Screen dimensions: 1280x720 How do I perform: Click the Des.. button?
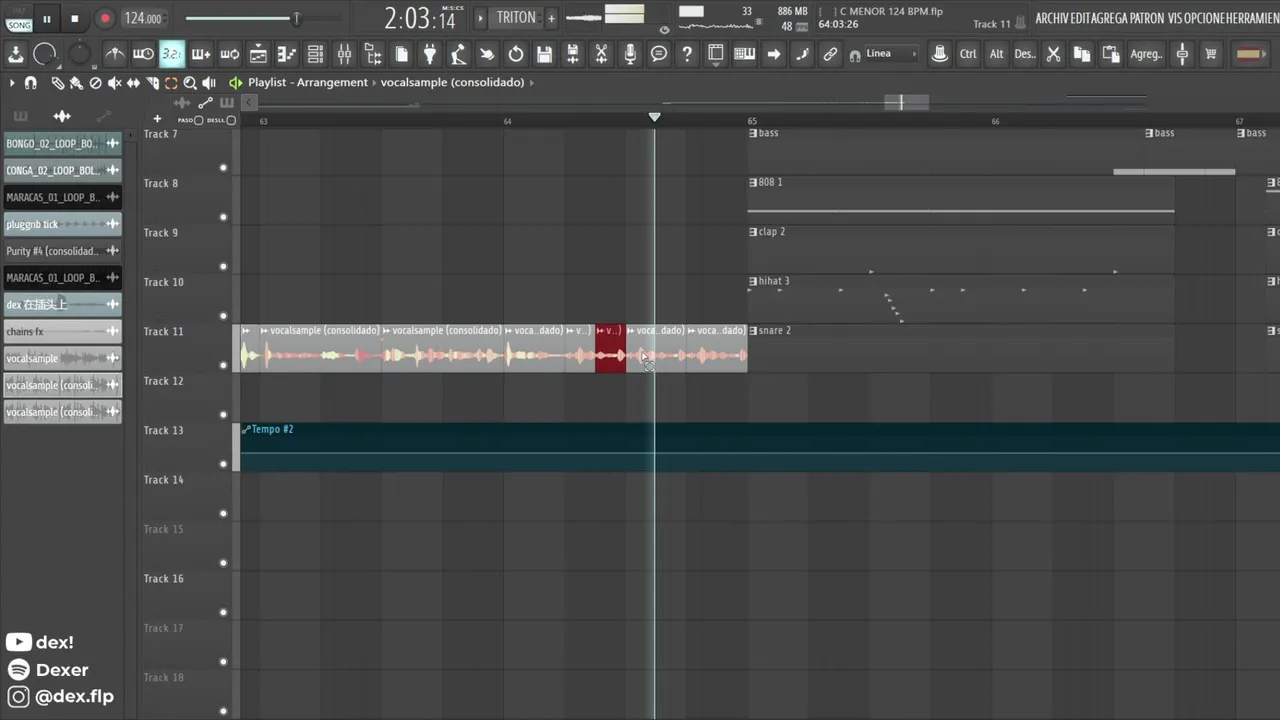pos(1025,54)
